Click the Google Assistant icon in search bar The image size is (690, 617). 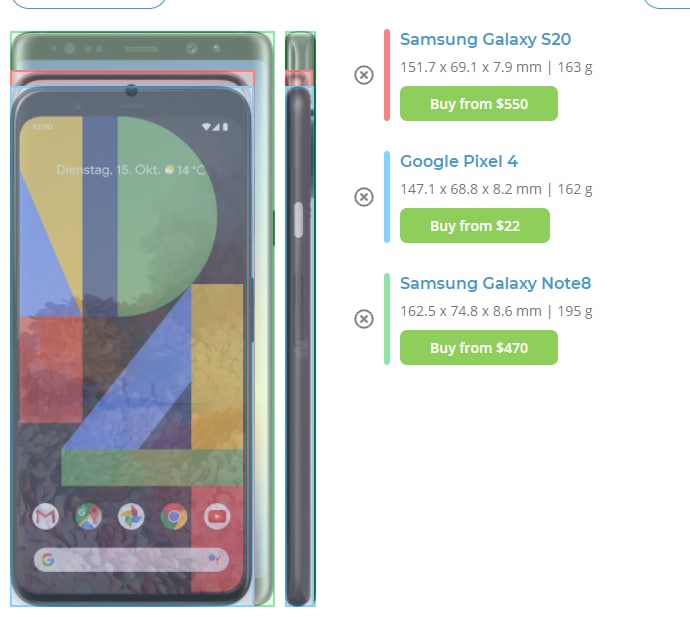point(214,560)
